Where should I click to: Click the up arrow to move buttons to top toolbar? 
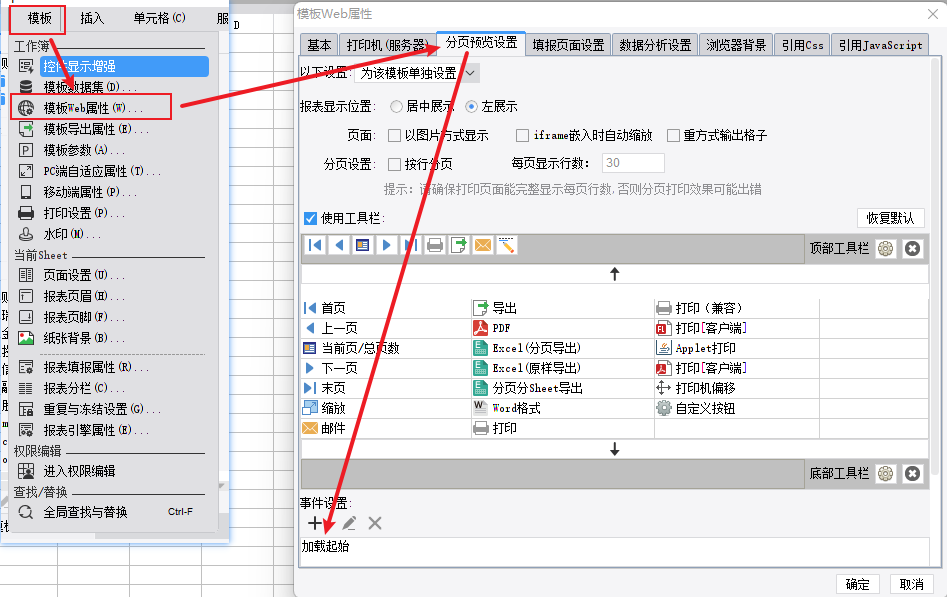[615, 274]
